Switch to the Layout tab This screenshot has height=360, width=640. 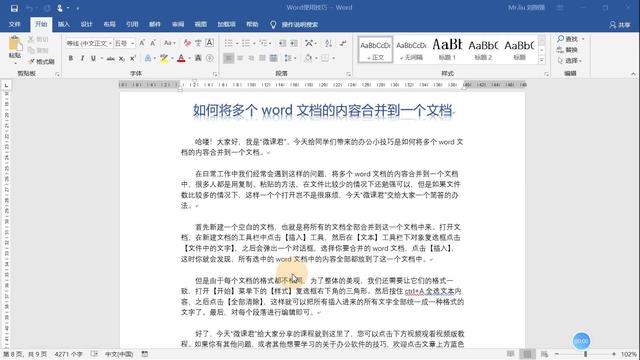point(109,24)
